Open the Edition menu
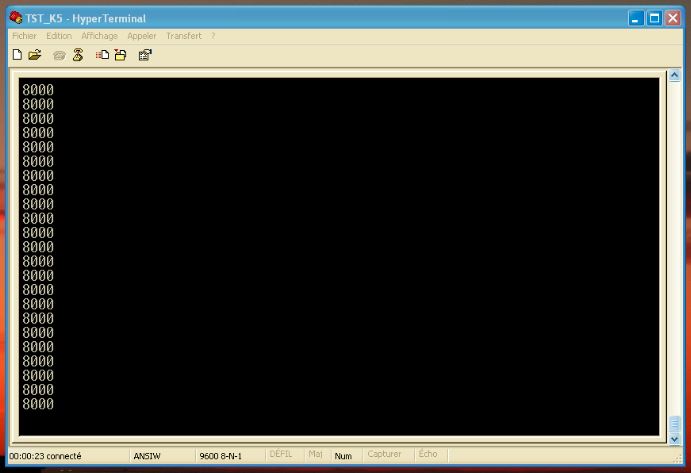This screenshot has width=691, height=473. (x=59, y=36)
